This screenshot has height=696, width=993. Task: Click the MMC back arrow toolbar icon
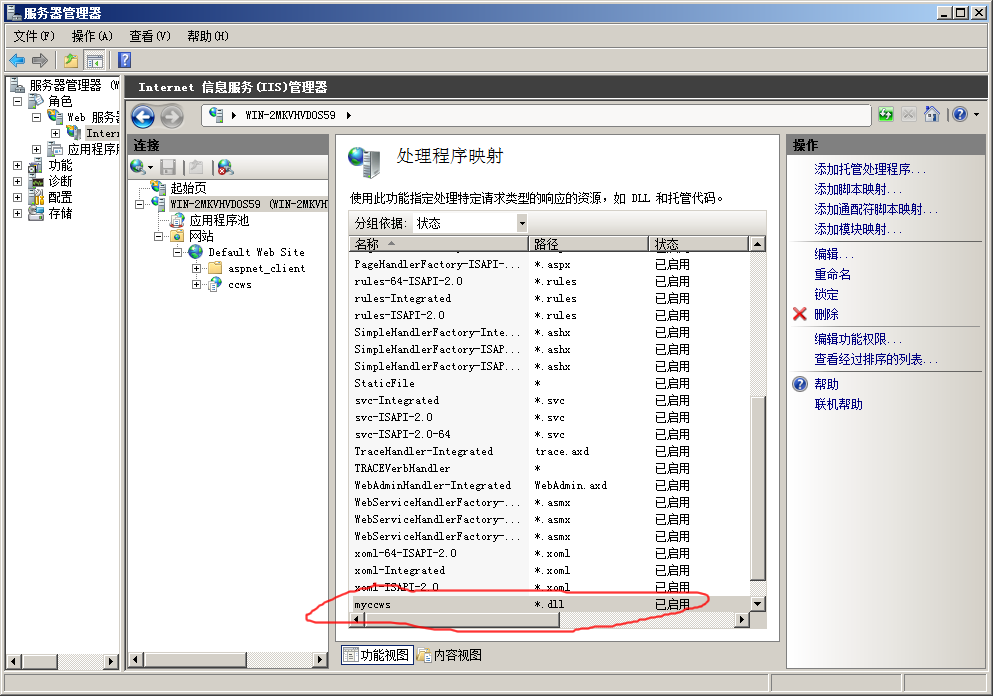(17, 61)
